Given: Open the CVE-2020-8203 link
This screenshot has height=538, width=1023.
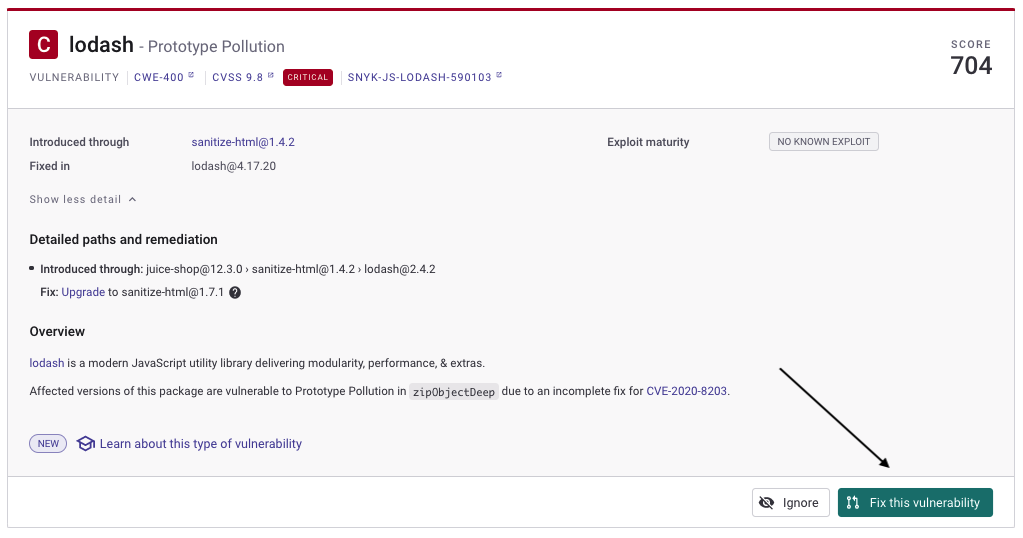Looking at the screenshot, I should coord(687,391).
